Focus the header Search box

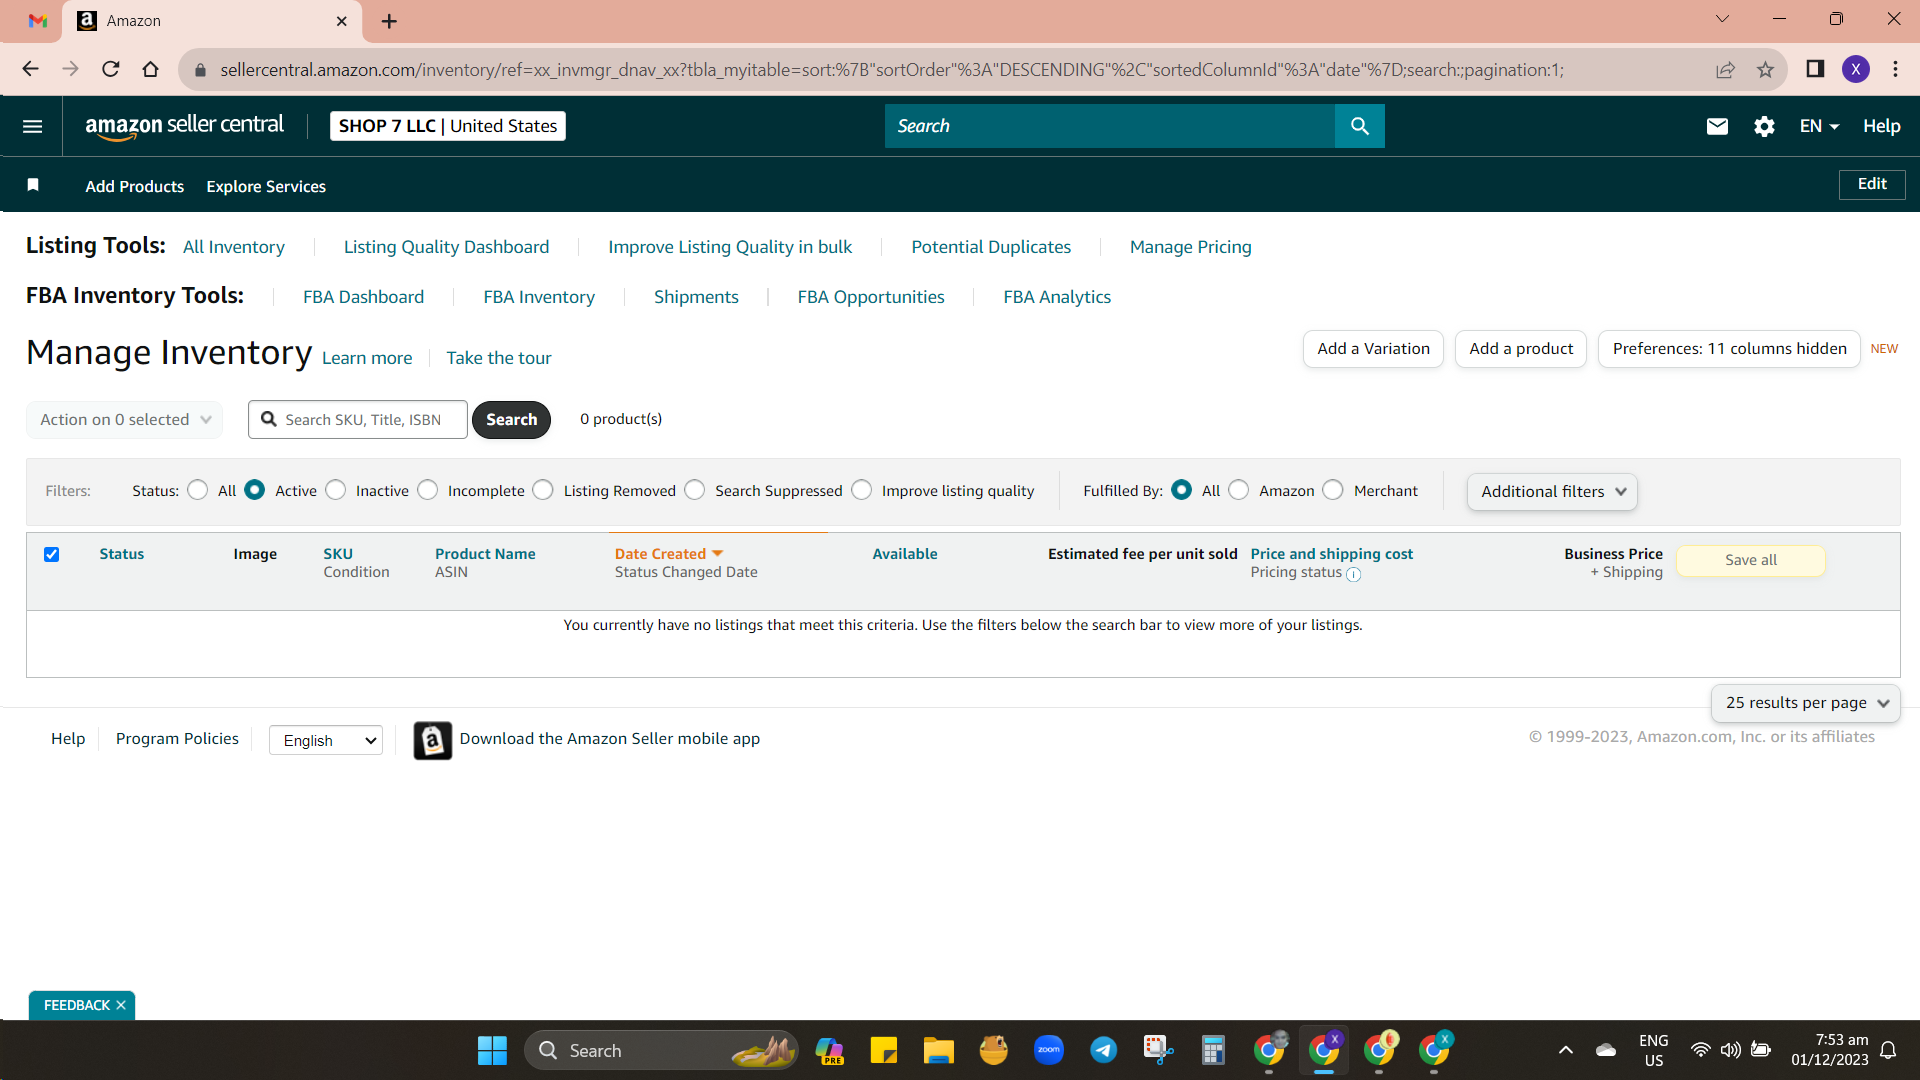pyautogui.click(x=1109, y=126)
